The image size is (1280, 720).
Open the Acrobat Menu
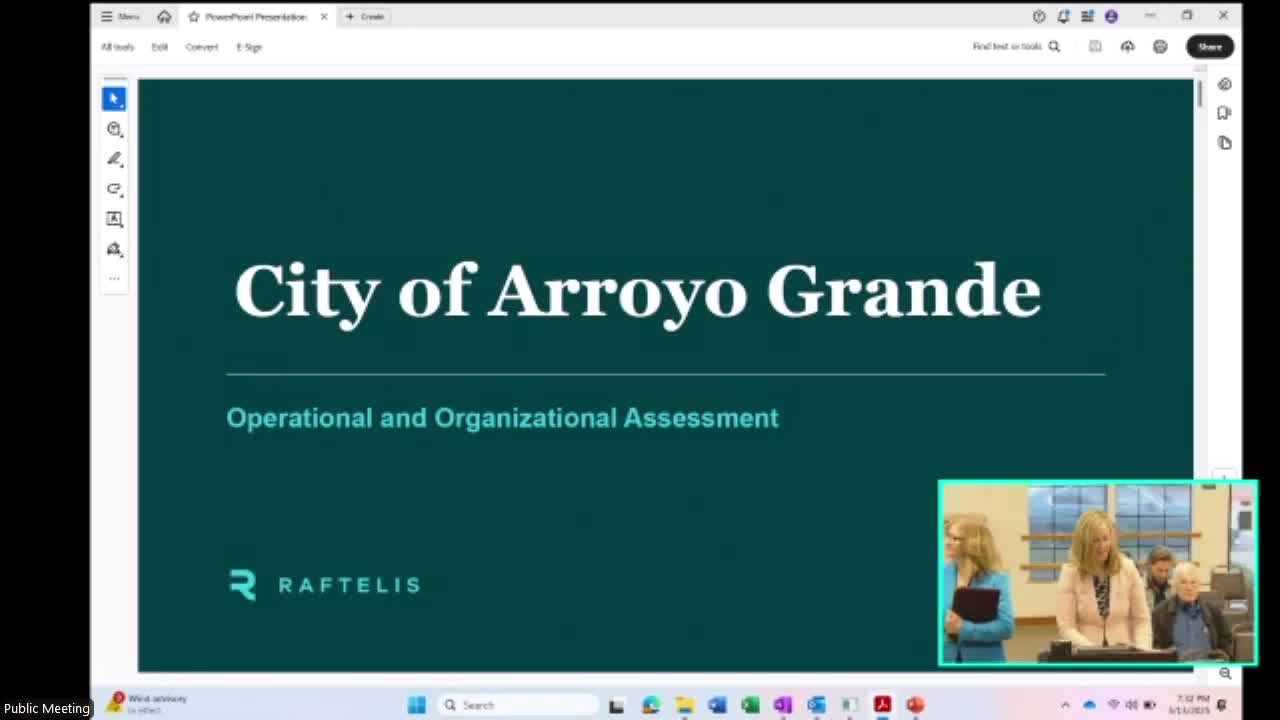[120, 16]
